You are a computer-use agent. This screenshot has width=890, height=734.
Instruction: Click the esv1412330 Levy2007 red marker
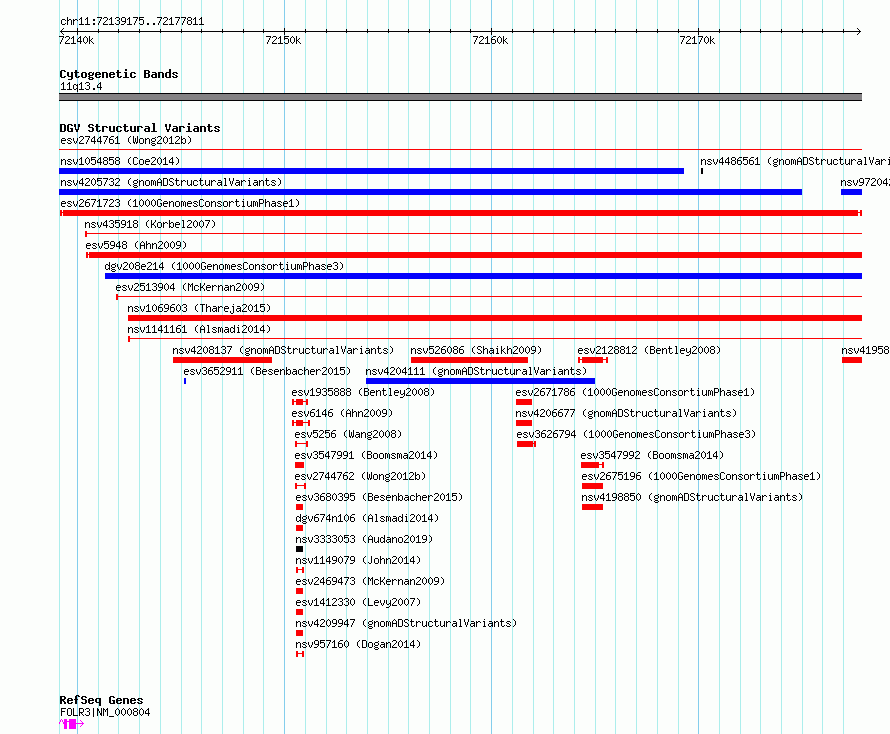click(x=300, y=612)
